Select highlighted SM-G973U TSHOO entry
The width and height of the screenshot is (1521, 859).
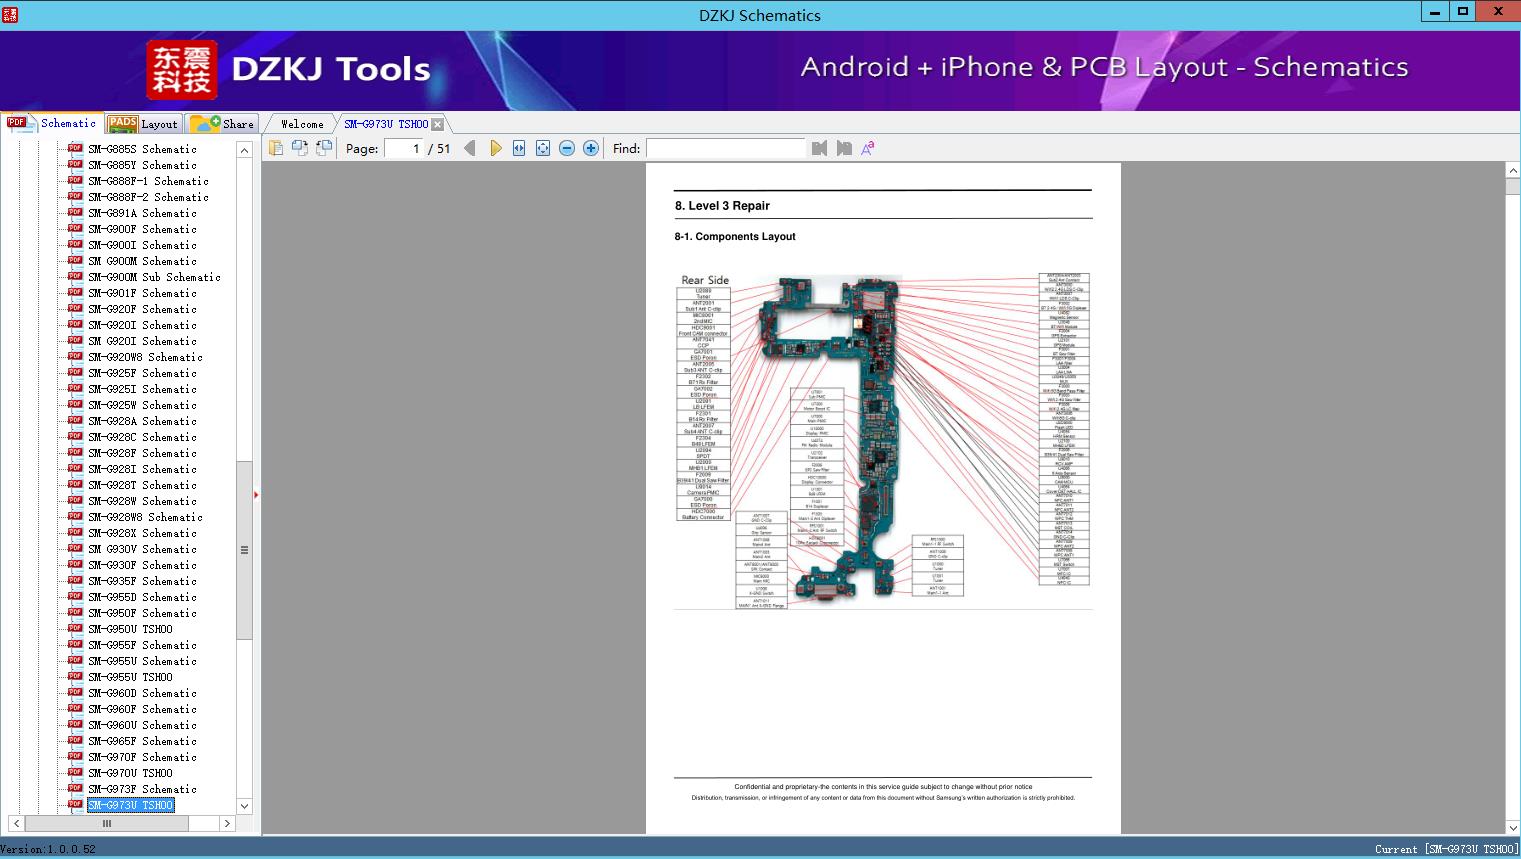[130, 805]
